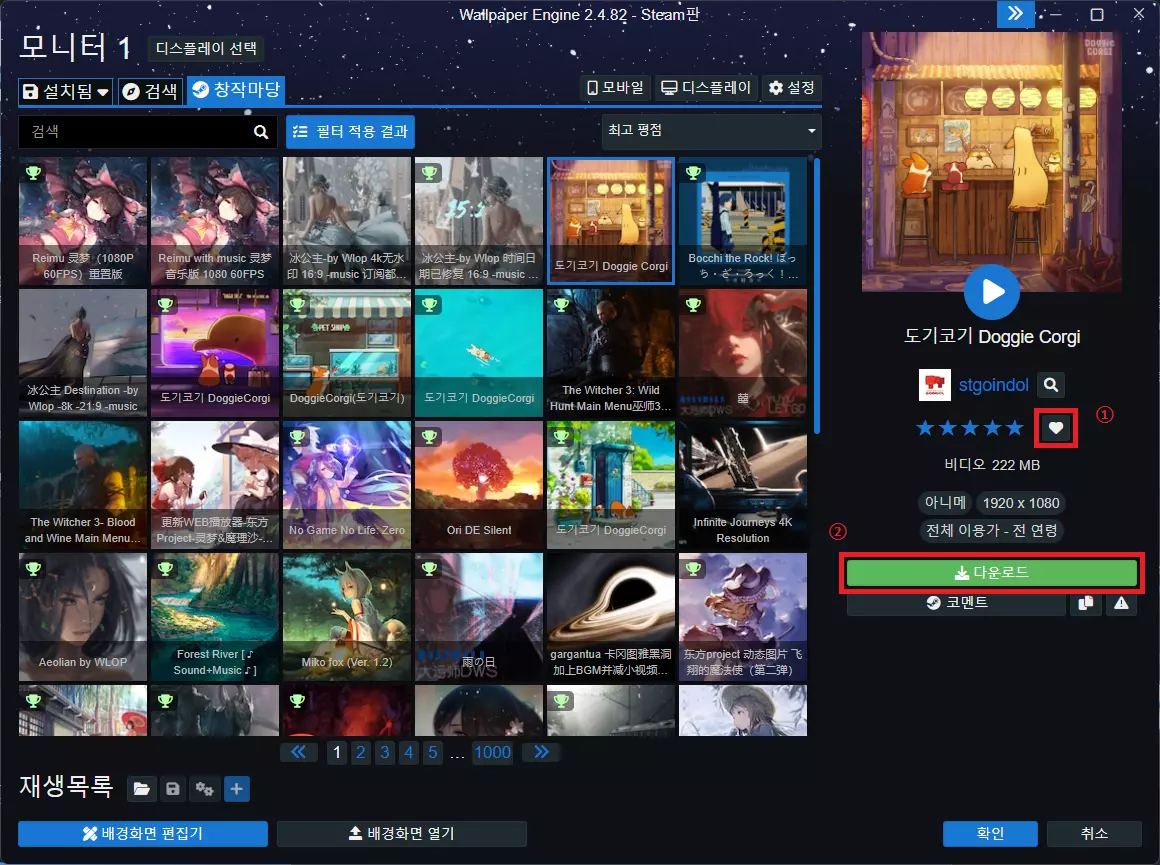Switch to the 창작마당 tab
Image resolution: width=1160 pixels, height=865 pixels.
click(x=236, y=90)
